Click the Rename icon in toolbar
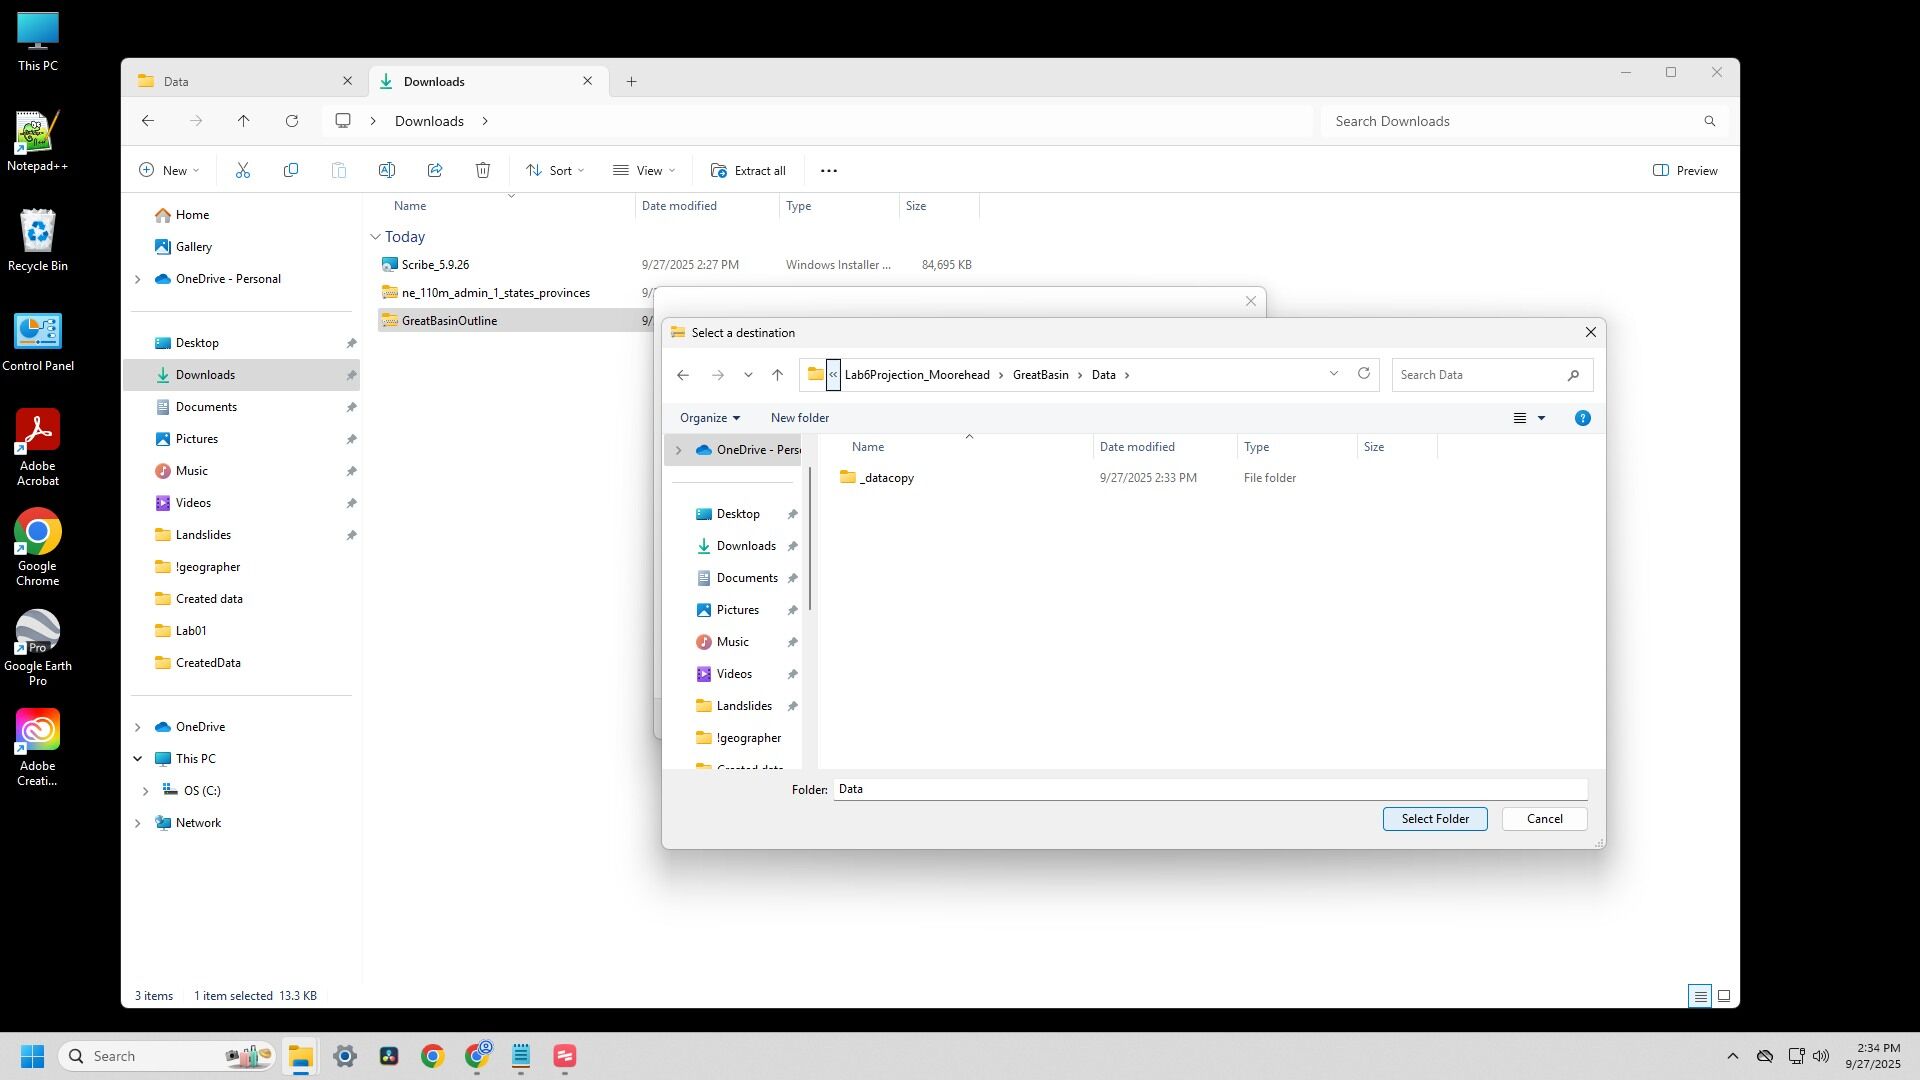 pos(387,171)
